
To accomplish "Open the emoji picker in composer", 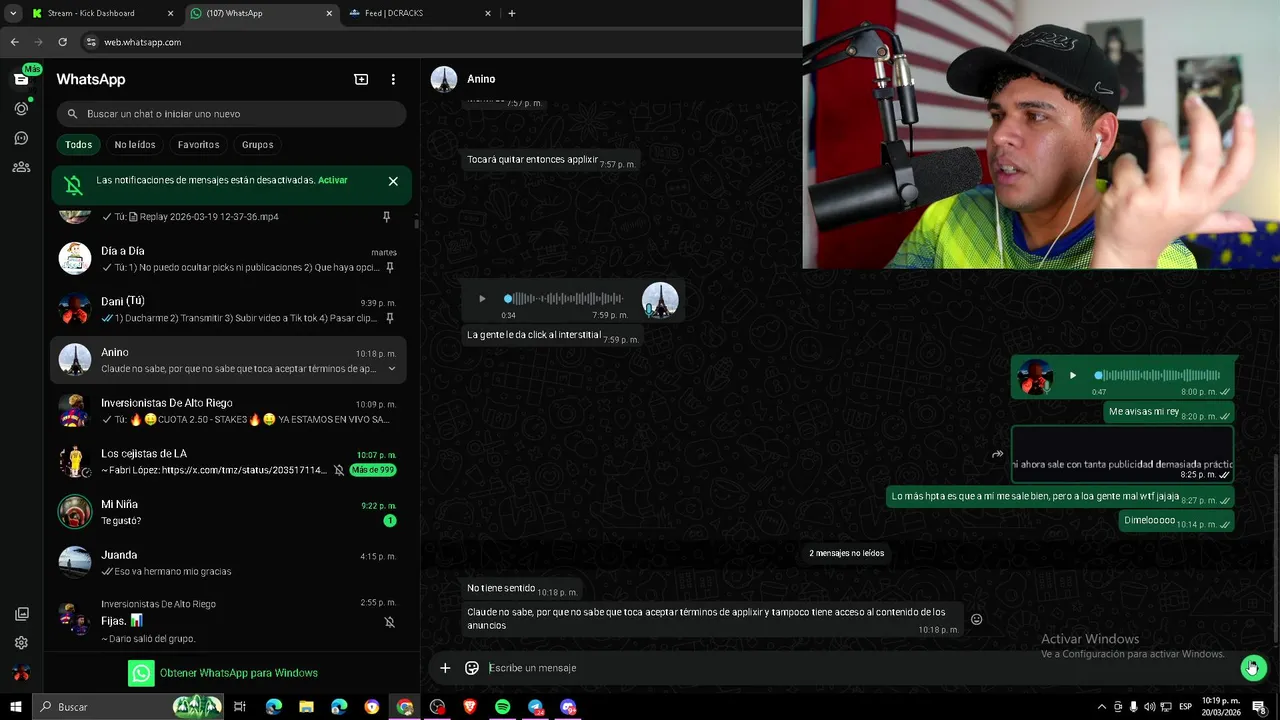I will point(472,668).
